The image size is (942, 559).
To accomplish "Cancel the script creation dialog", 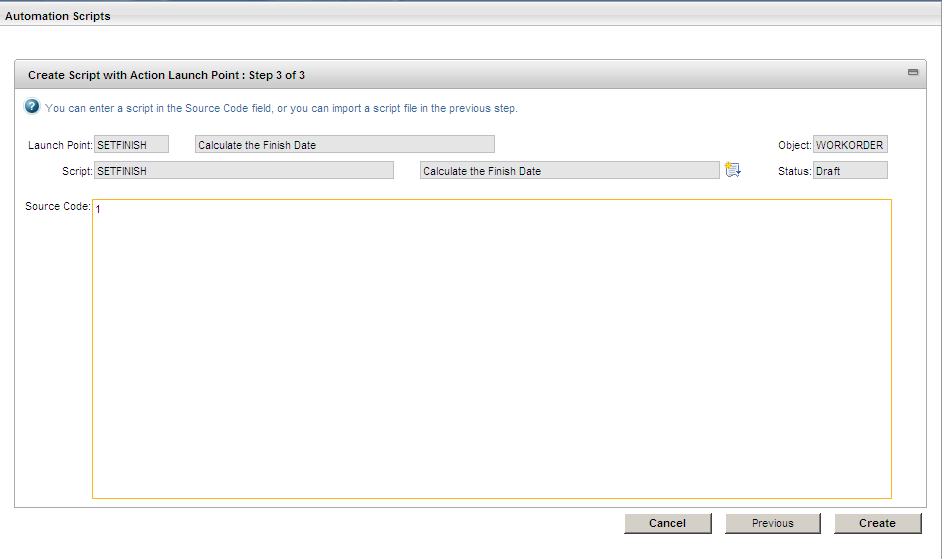I will [667, 523].
